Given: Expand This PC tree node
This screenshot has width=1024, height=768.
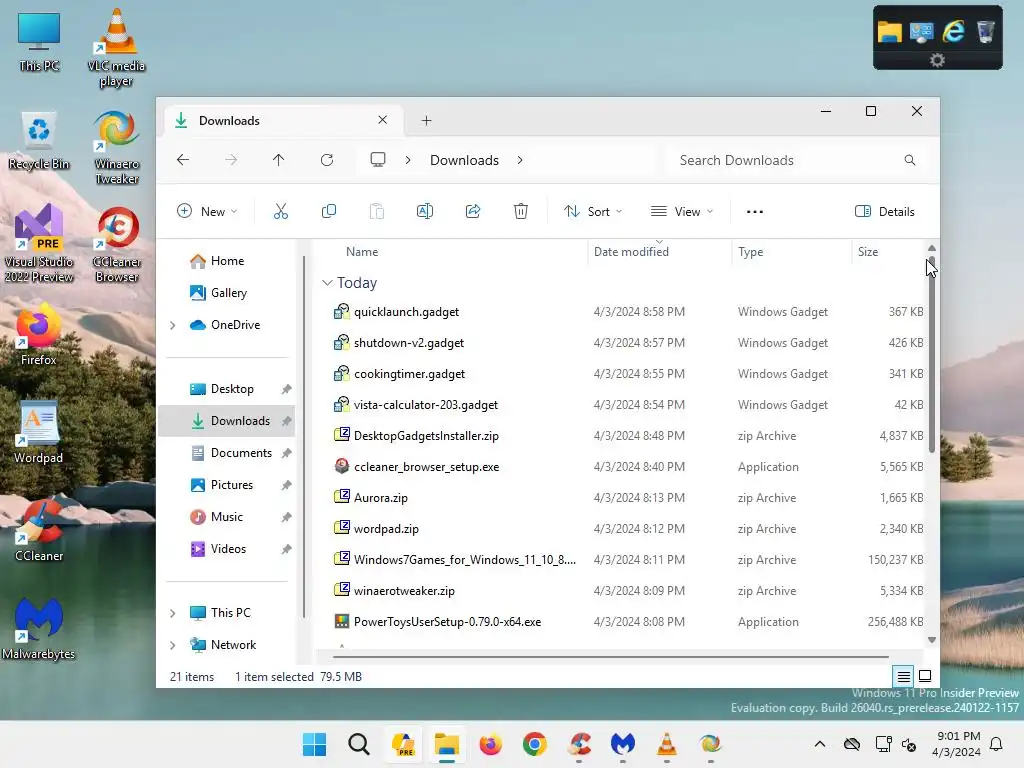Looking at the screenshot, I should 172,613.
